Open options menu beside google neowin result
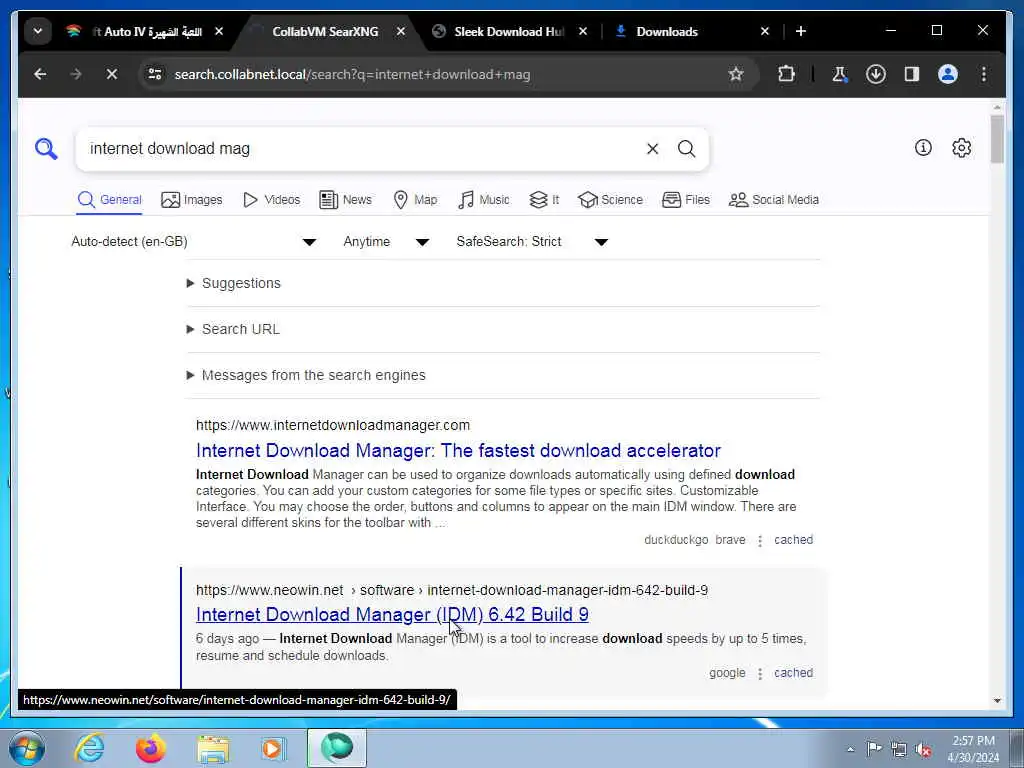Image resolution: width=1024 pixels, height=768 pixels. [x=760, y=673]
